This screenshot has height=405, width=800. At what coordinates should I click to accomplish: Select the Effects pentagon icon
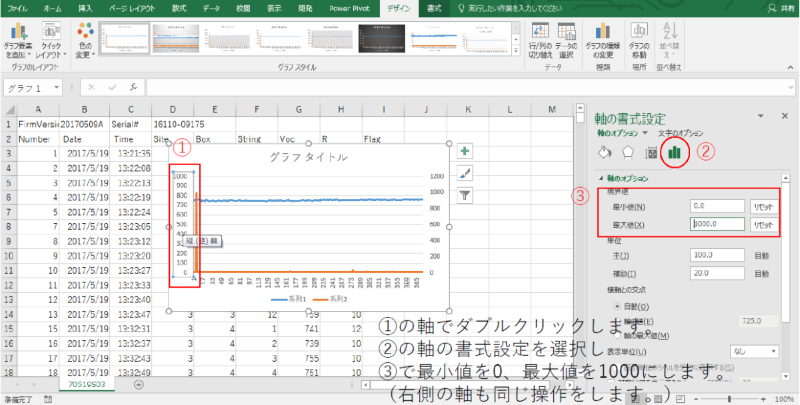pos(628,153)
